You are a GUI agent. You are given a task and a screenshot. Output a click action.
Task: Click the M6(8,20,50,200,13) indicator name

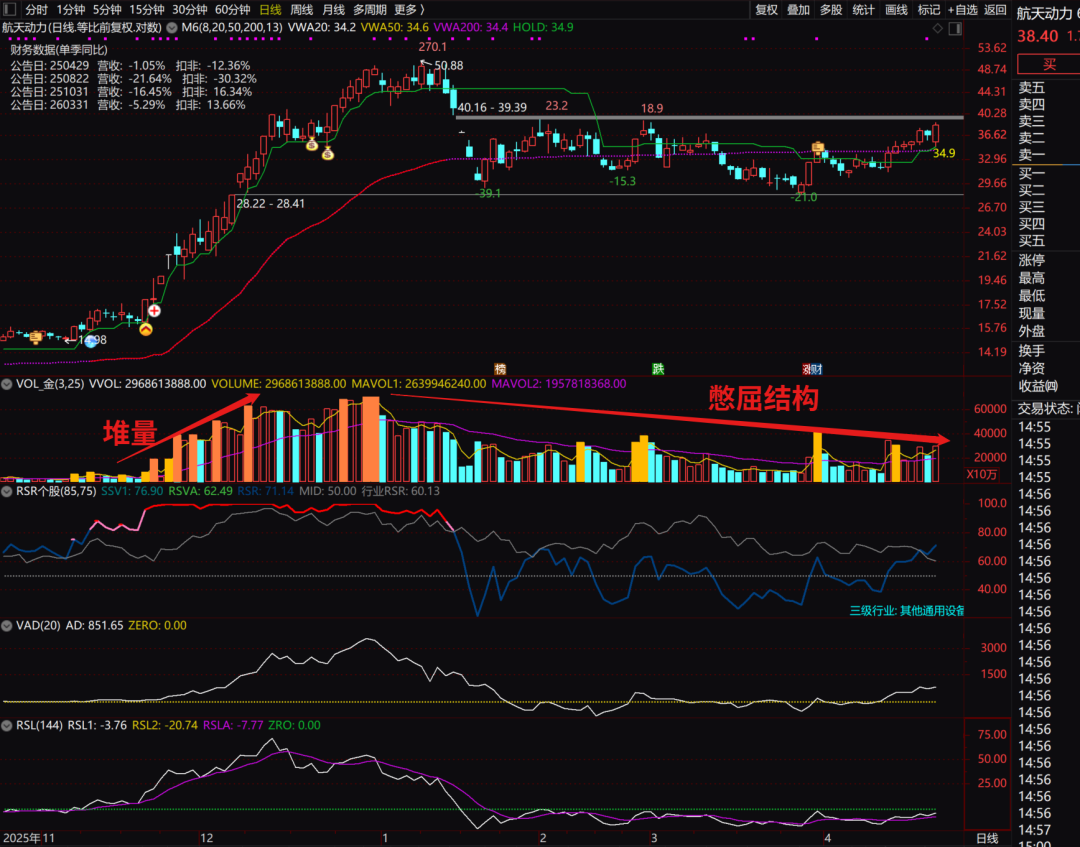pyautogui.click(x=232, y=28)
